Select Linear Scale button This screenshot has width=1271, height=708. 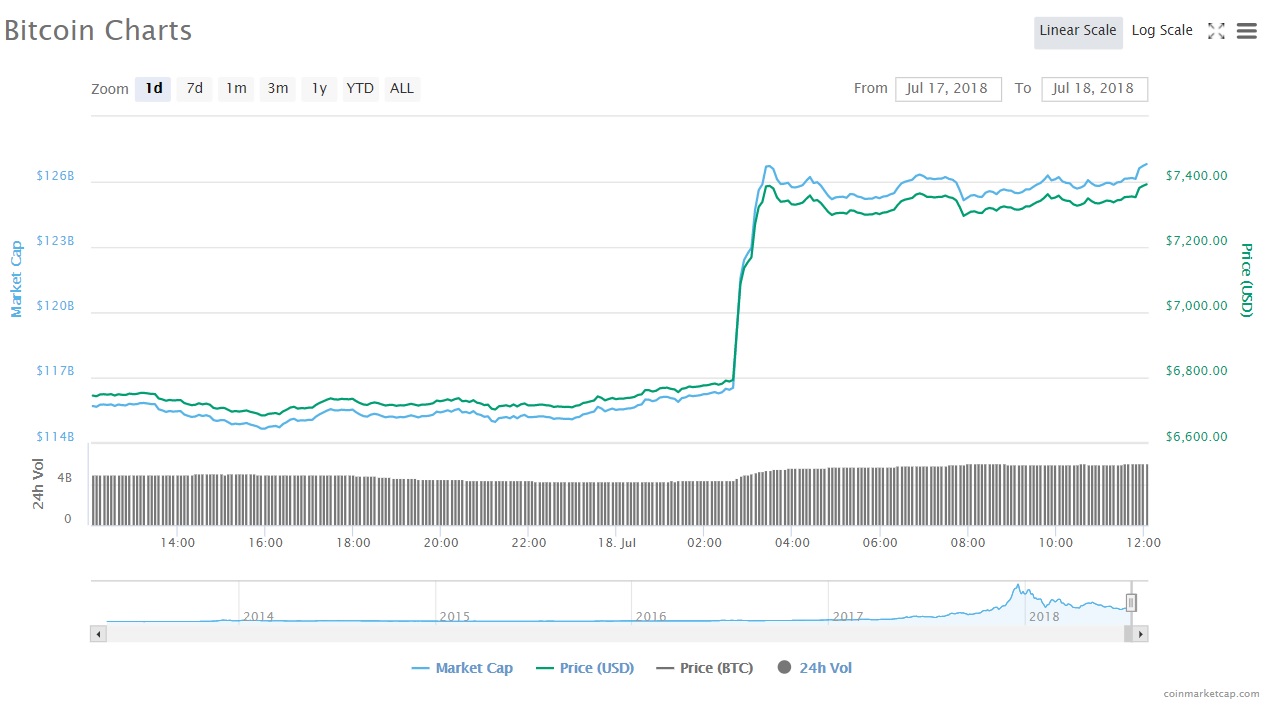click(1077, 31)
